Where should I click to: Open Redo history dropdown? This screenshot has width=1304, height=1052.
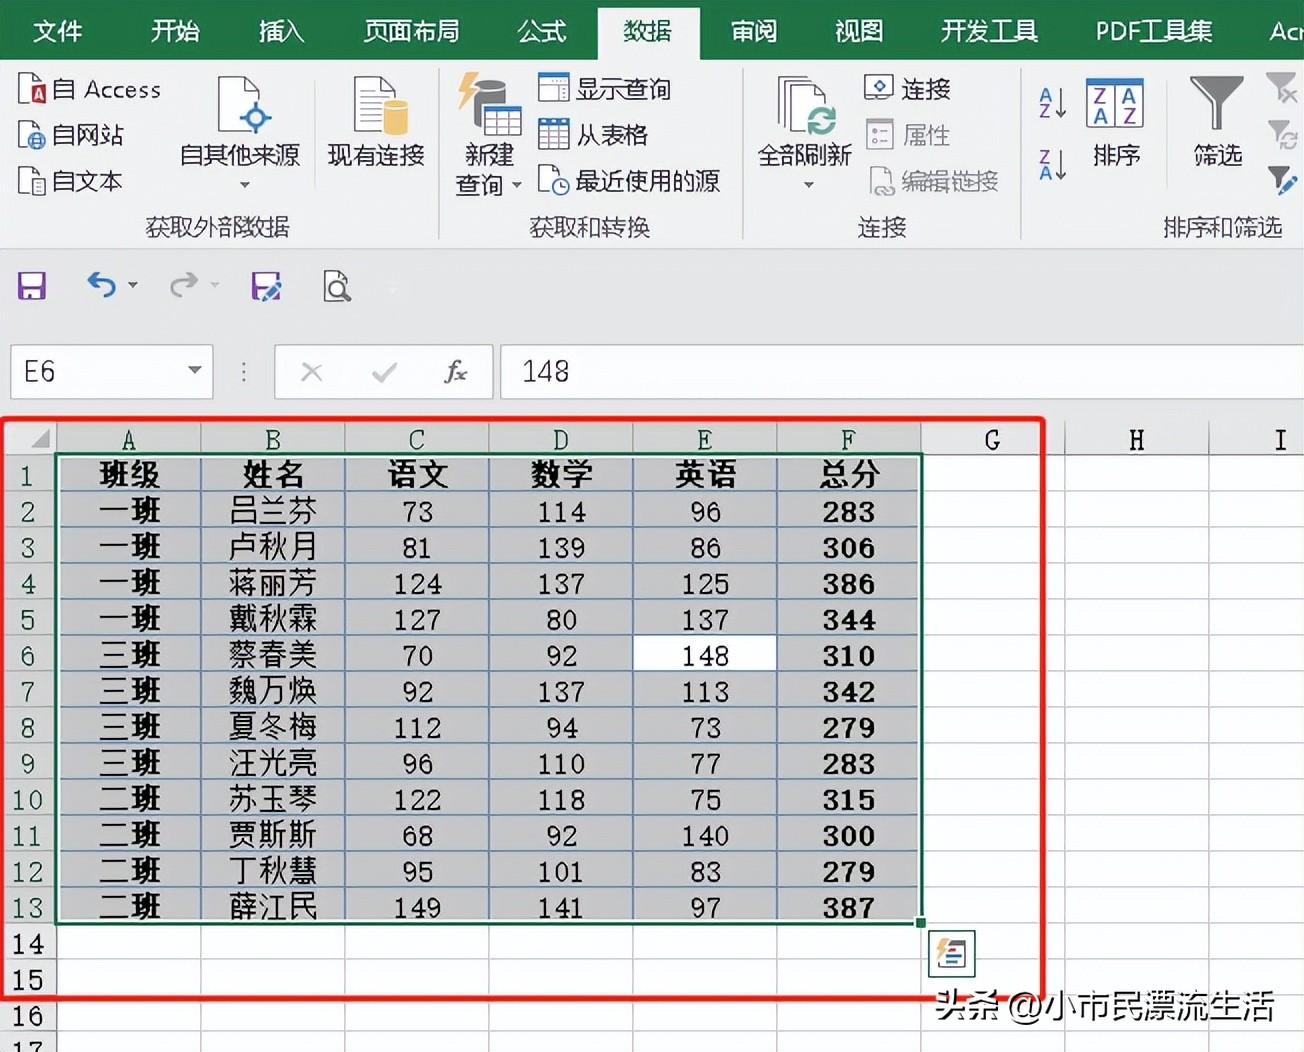215,286
